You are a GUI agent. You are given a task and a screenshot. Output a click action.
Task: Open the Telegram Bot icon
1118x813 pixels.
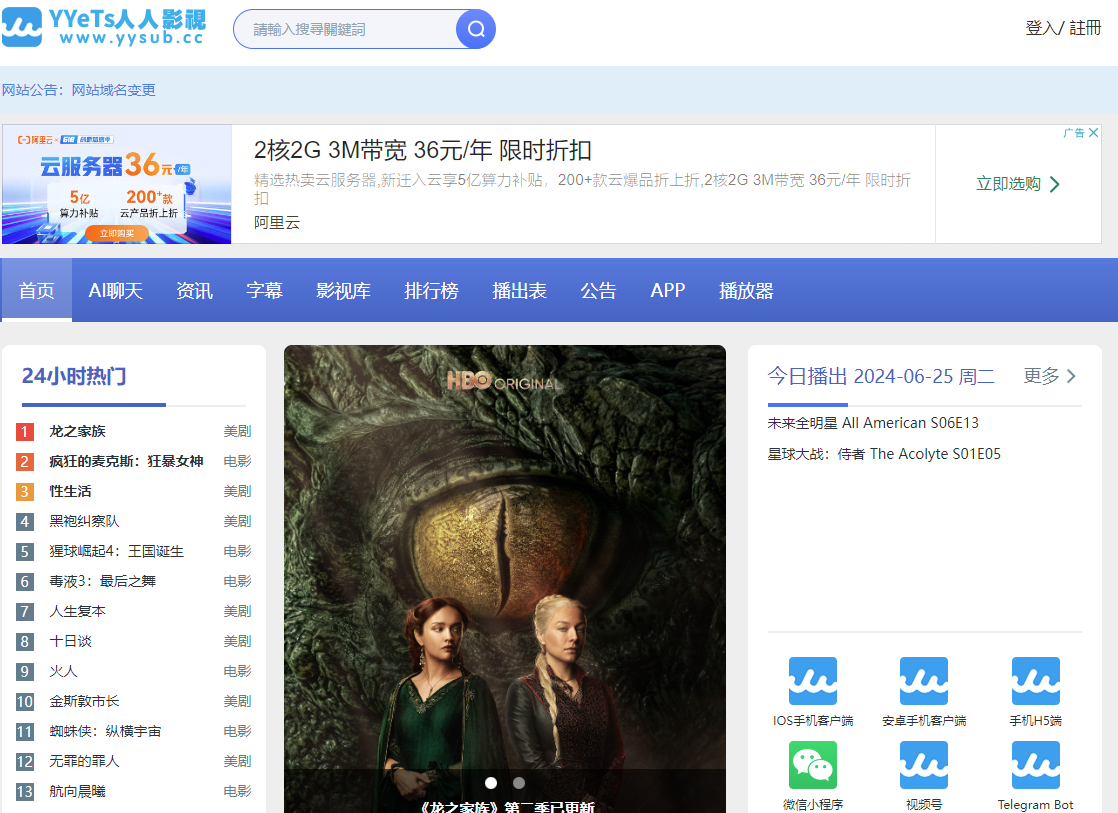point(1035,765)
